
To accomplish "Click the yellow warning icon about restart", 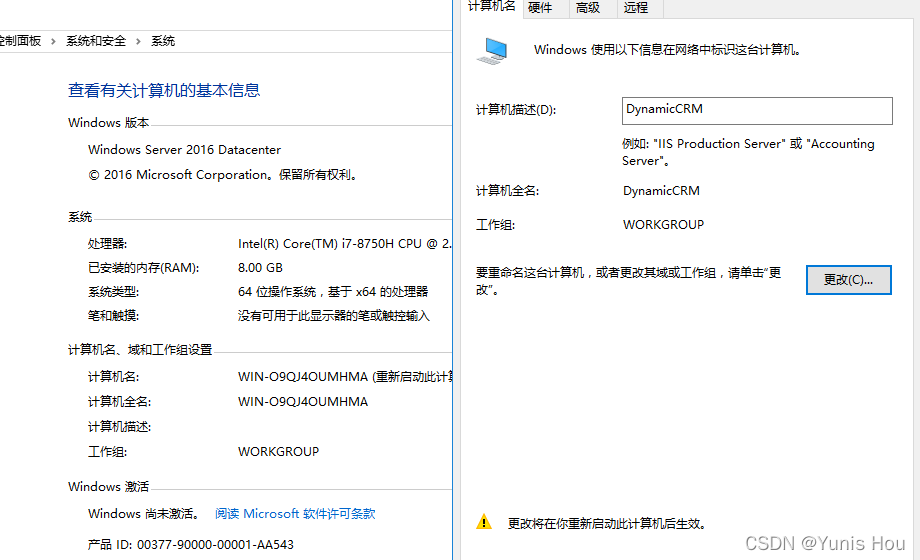I will click(x=484, y=521).
